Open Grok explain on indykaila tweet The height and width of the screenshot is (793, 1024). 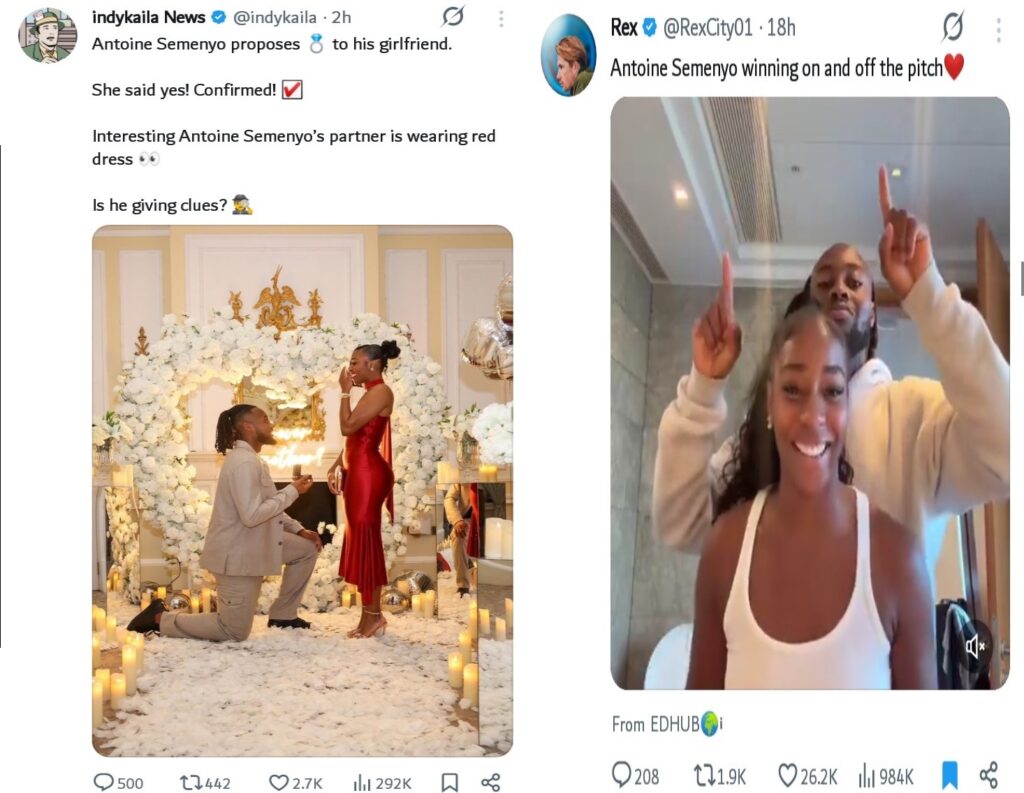click(453, 17)
